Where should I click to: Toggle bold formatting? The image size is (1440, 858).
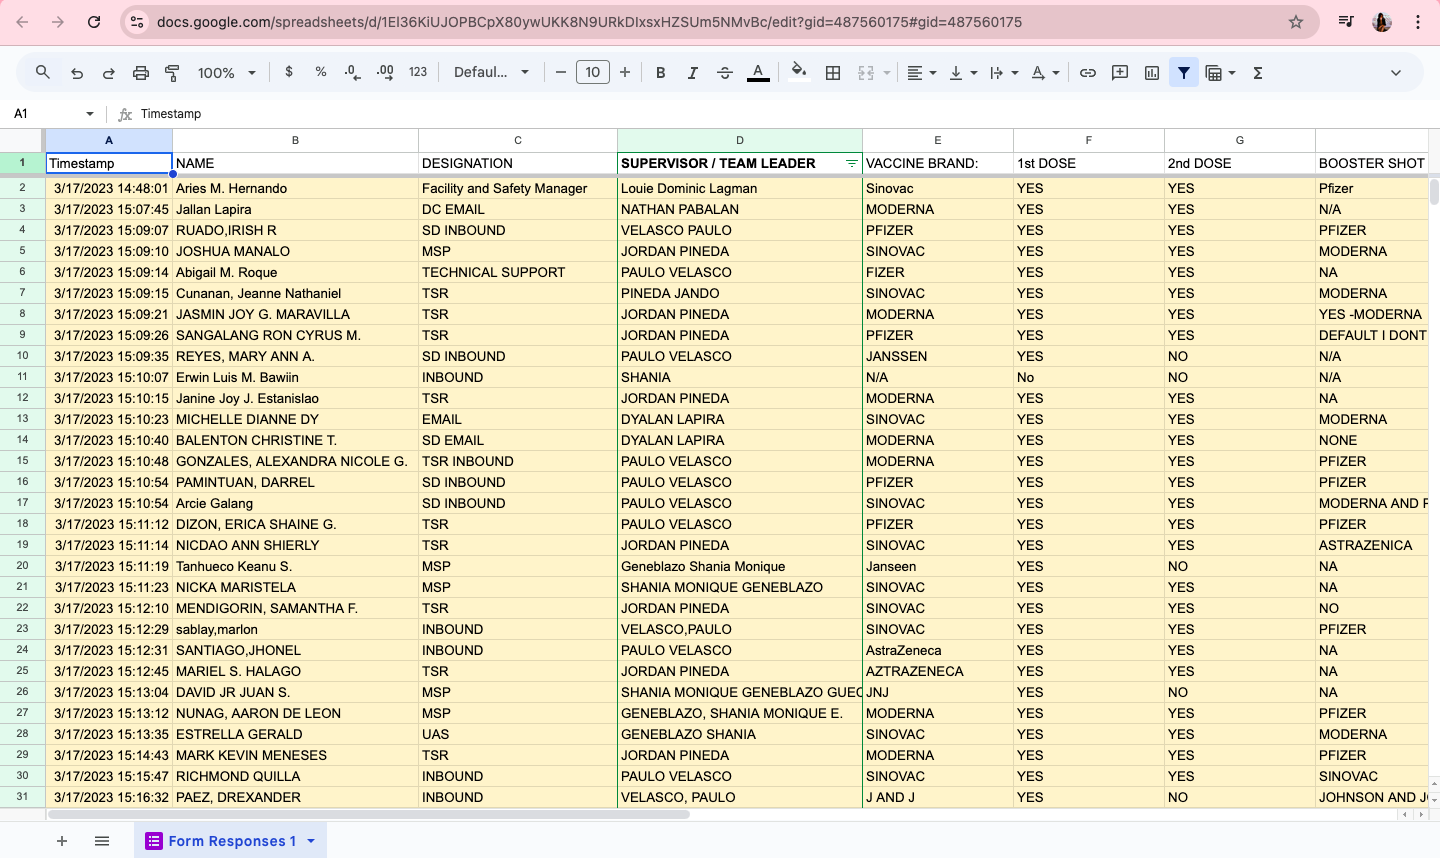(660, 72)
